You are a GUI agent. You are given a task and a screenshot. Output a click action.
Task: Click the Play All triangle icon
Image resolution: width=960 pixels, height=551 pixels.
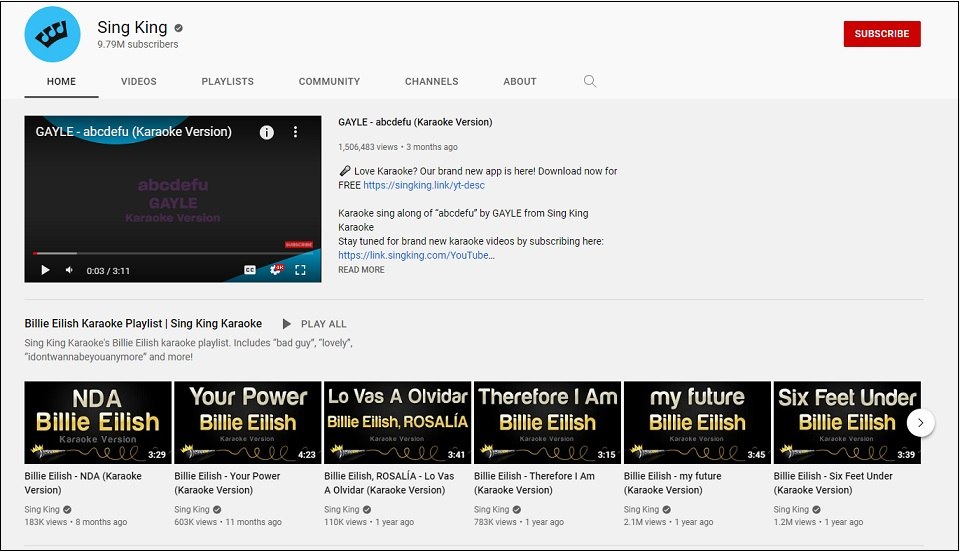pos(287,324)
